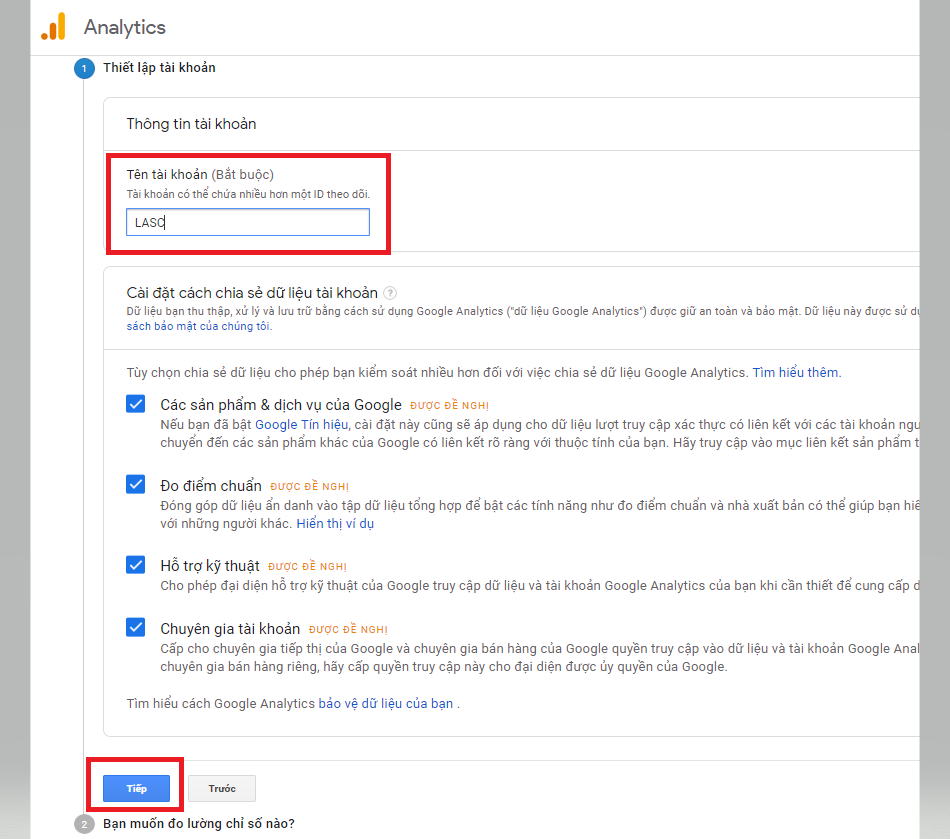Uncheck the 'Hỗ trợ kỹ thuật' option
The width and height of the screenshot is (950, 839).
tap(135, 565)
